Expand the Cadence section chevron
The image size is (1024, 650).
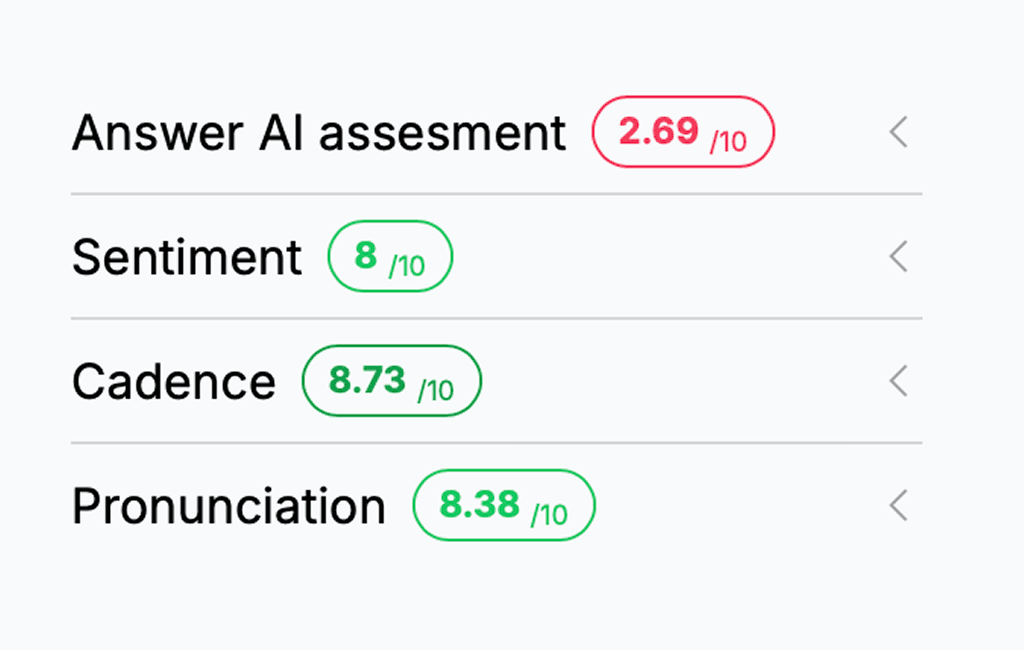point(898,381)
